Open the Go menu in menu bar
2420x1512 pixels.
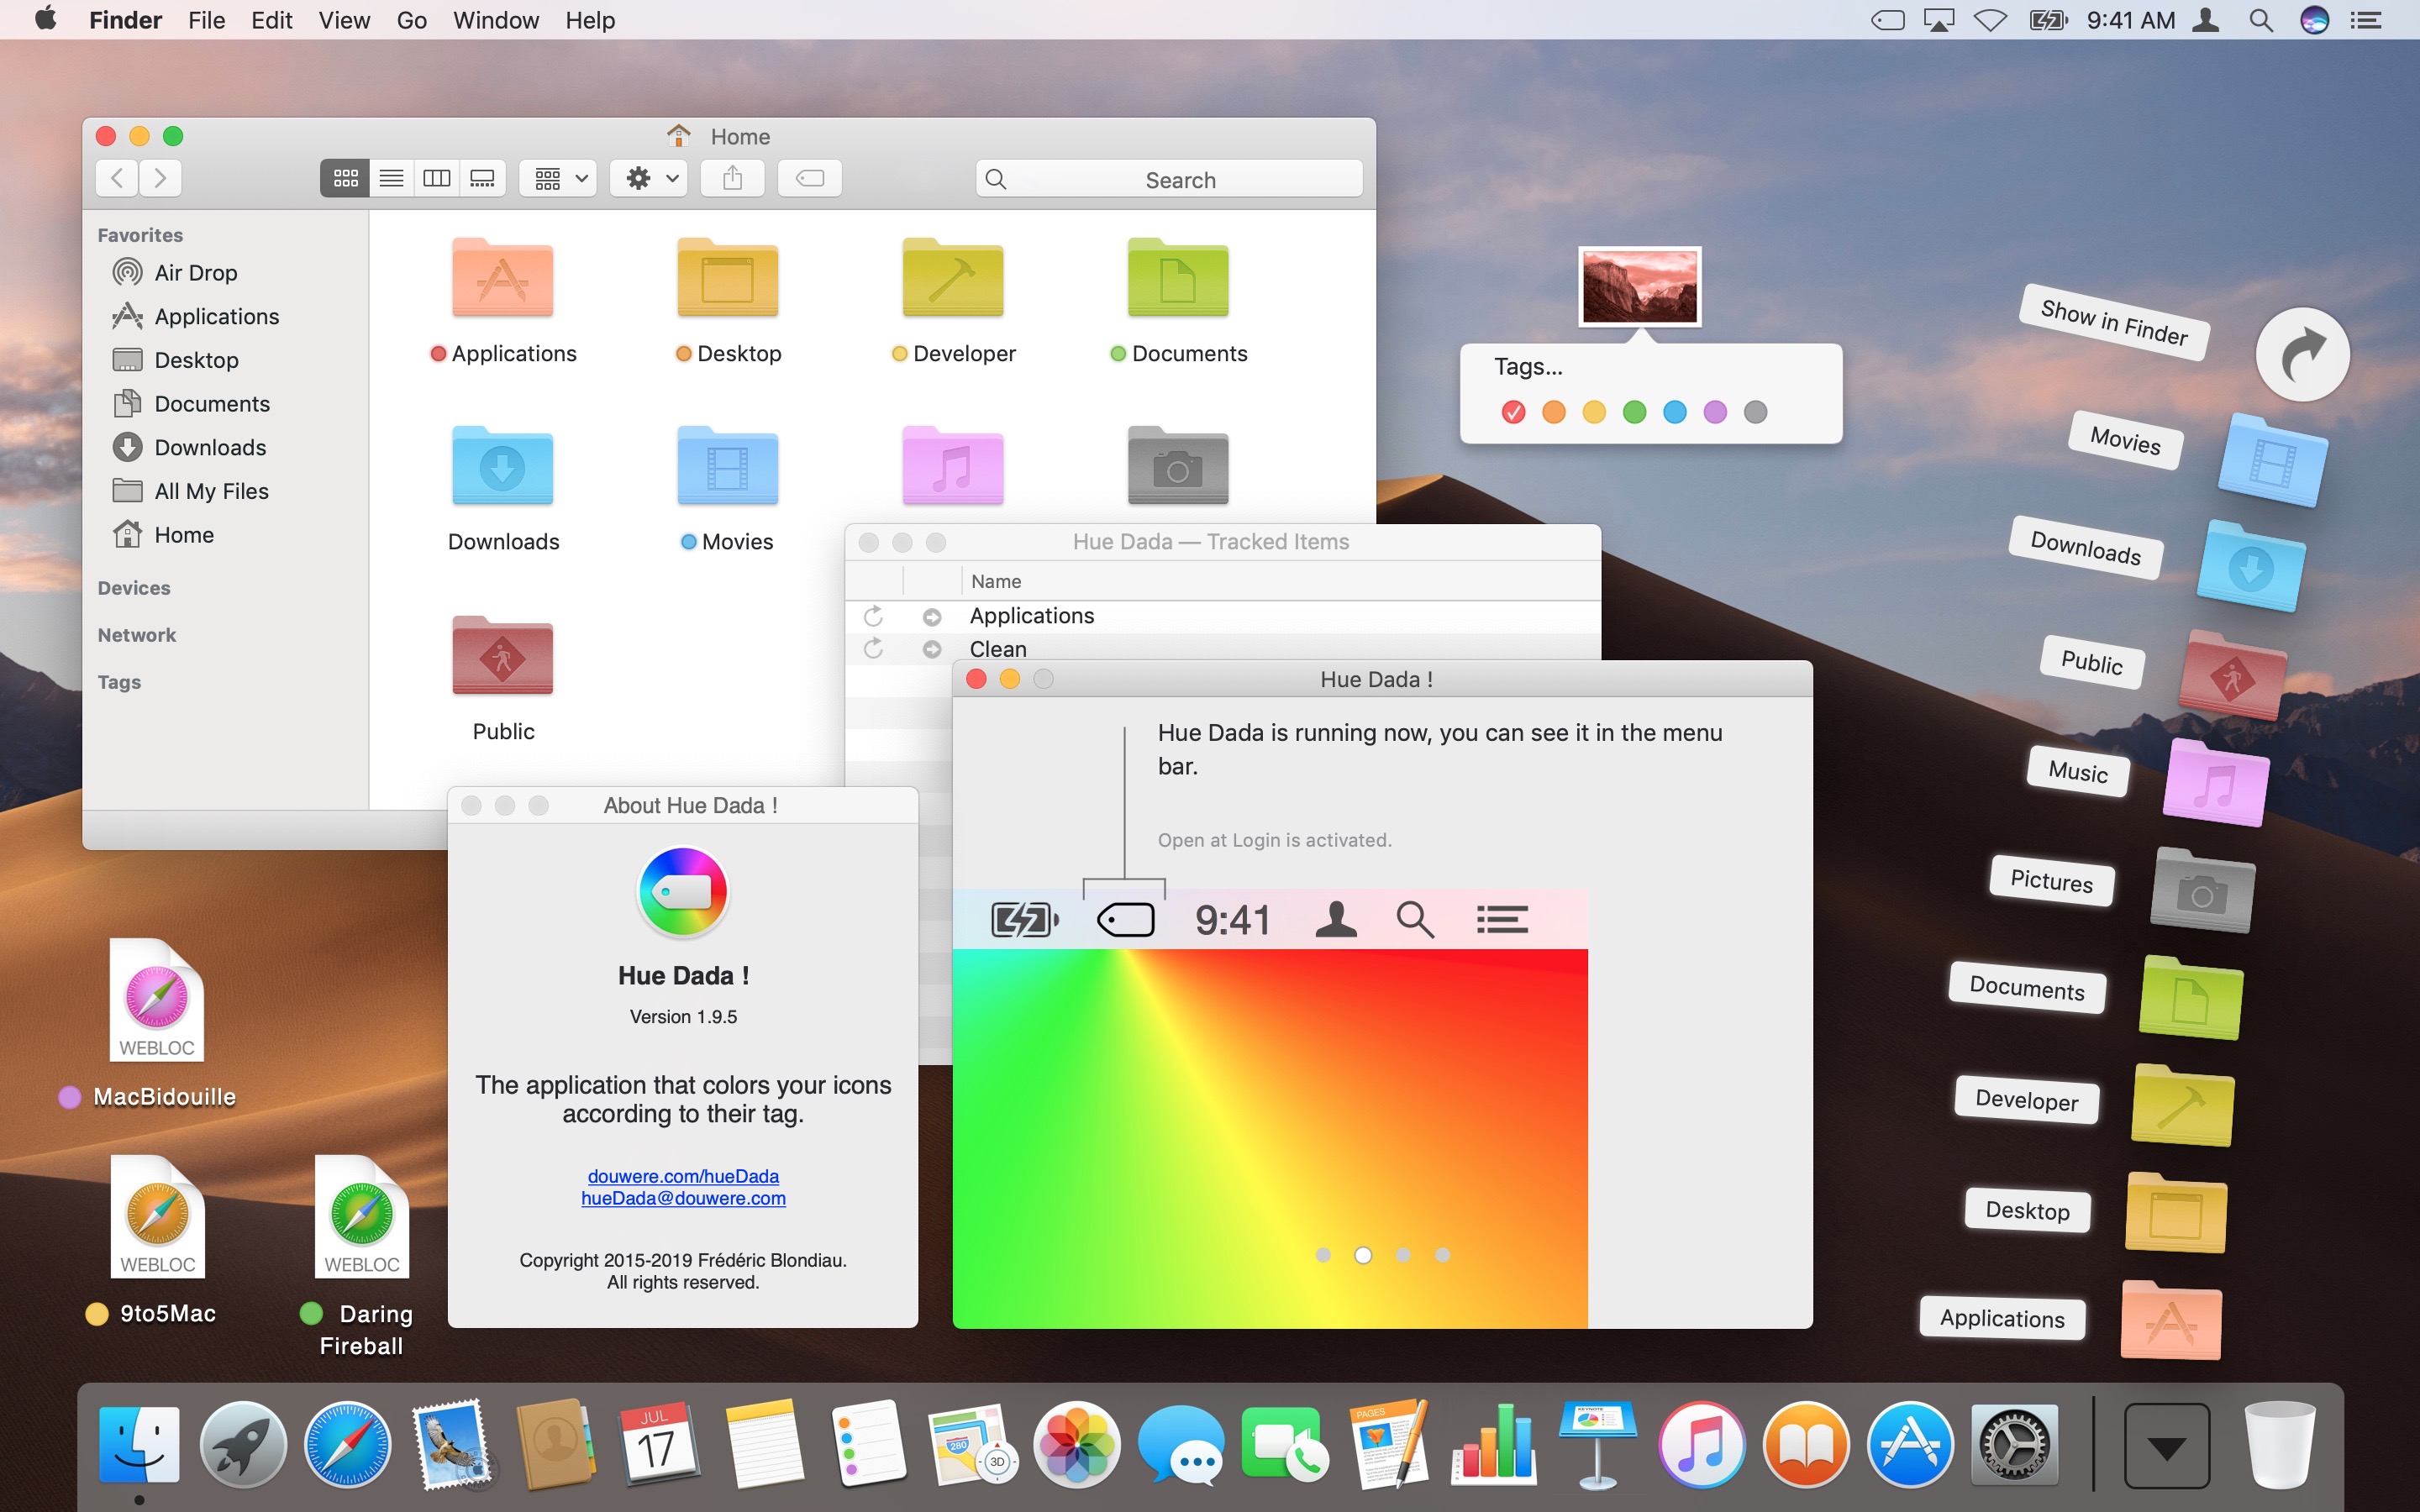point(412,20)
